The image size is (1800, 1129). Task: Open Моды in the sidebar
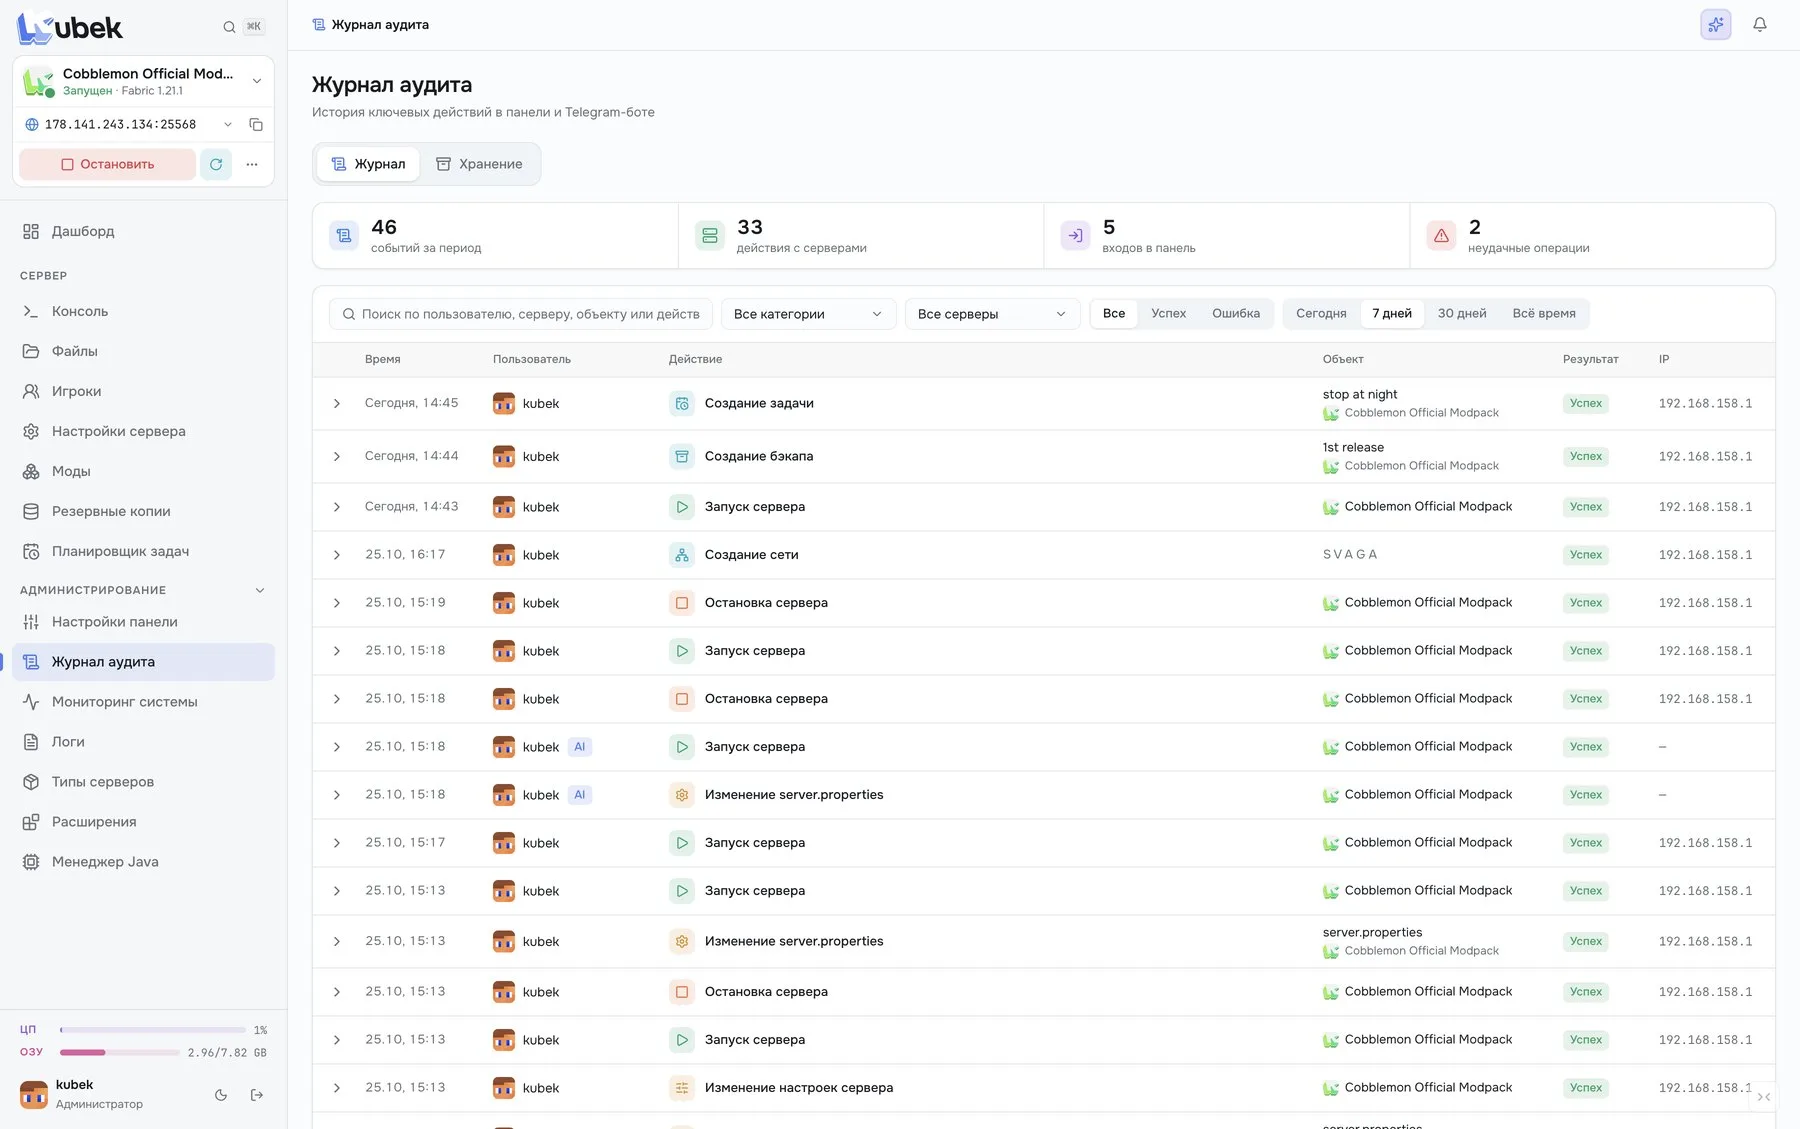143,471
